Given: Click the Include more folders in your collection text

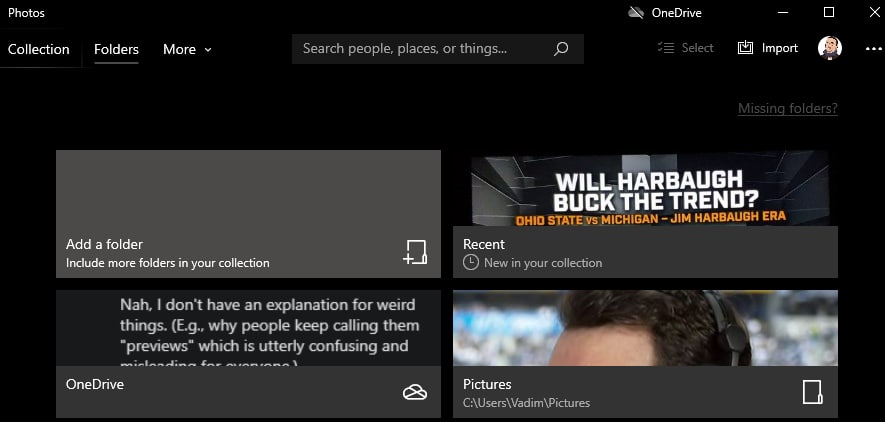Looking at the screenshot, I should [x=168, y=263].
